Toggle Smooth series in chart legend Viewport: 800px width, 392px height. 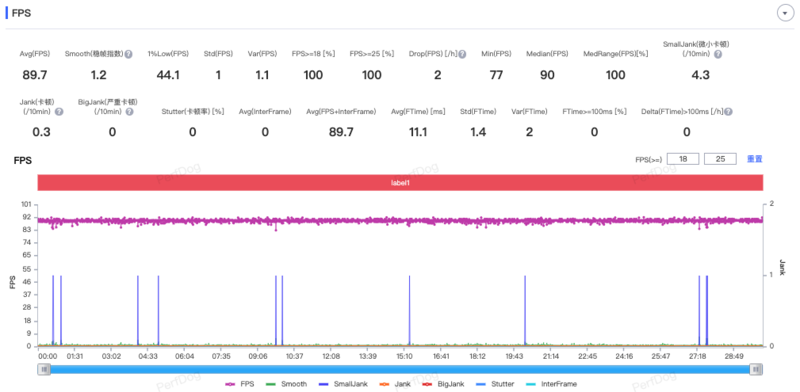point(287,384)
